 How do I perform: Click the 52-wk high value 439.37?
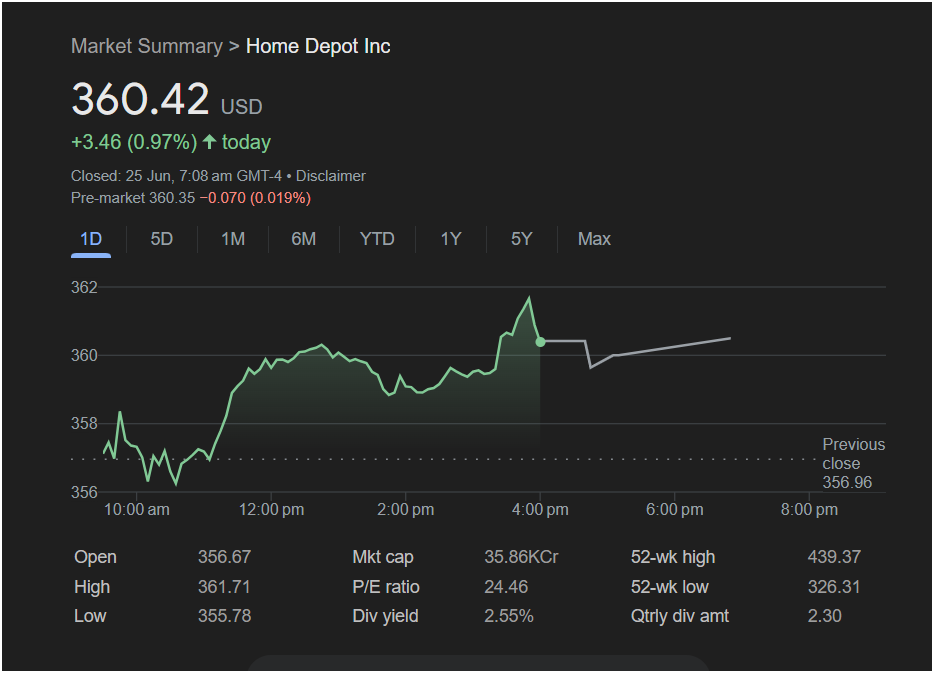point(834,557)
